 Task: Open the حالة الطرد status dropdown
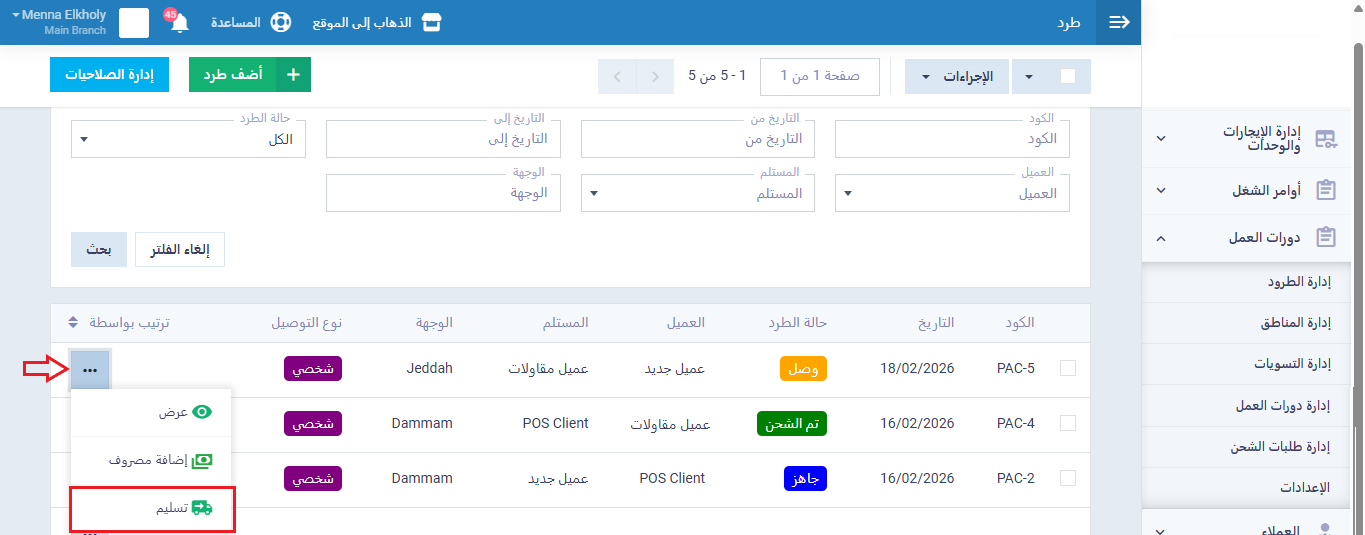click(x=188, y=139)
